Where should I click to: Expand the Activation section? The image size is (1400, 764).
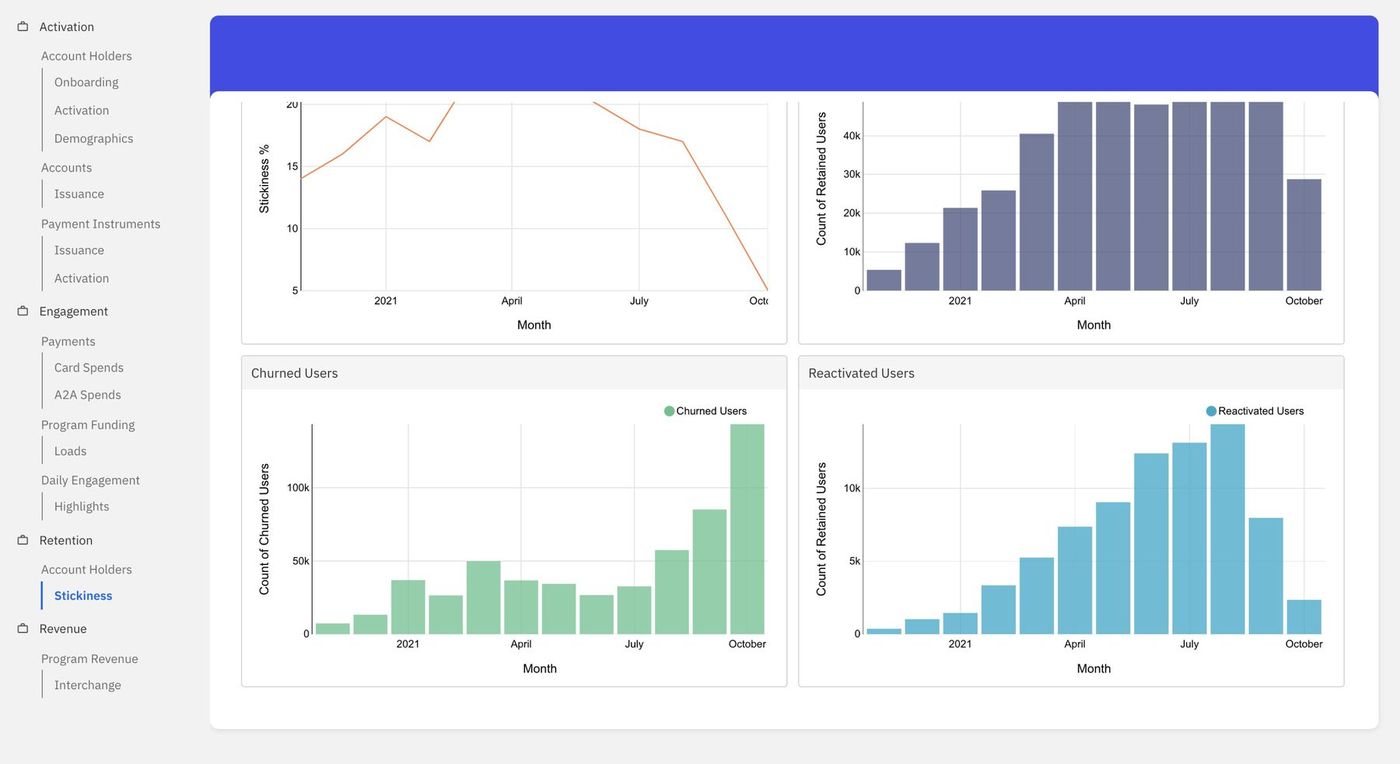pos(66,27)
